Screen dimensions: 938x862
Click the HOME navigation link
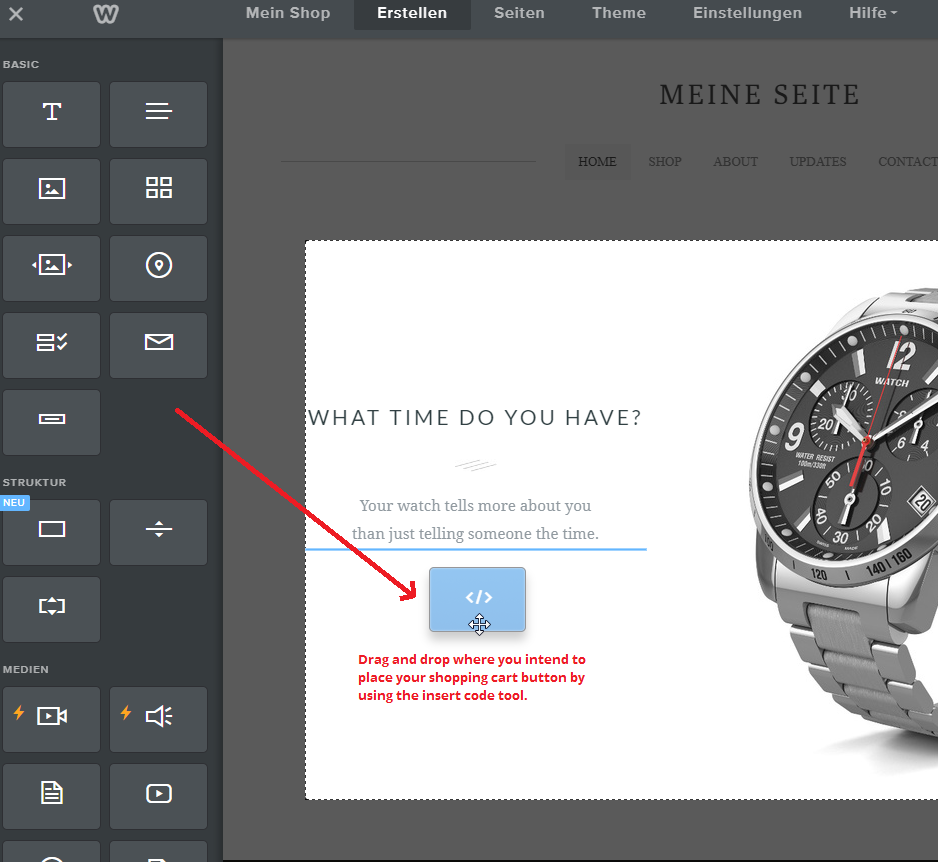[597, 162]
